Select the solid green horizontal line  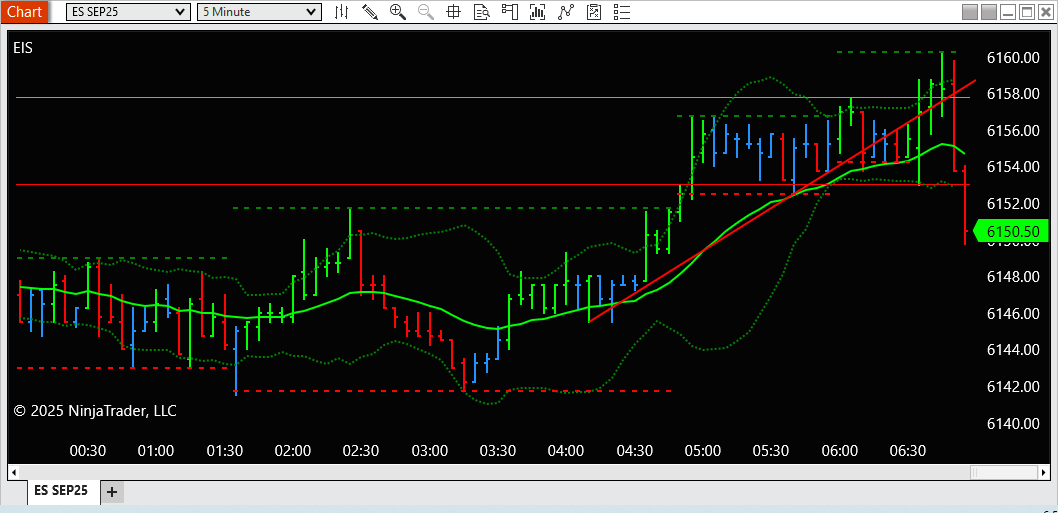click(493, 98)
